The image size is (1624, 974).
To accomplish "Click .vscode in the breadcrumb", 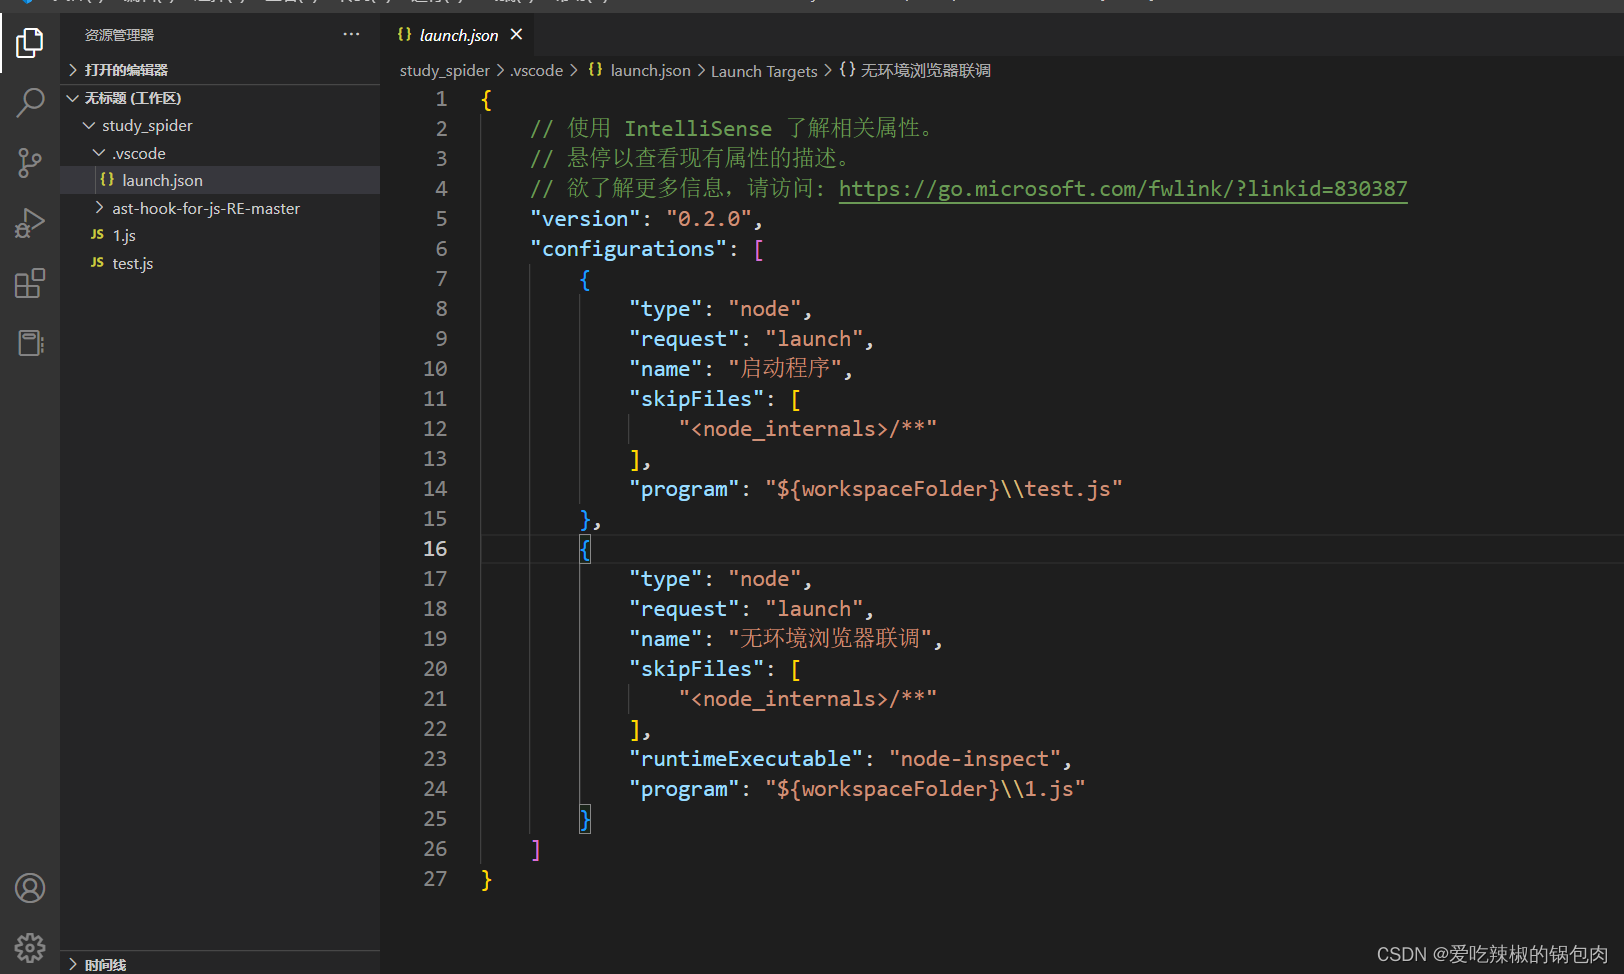I will 537,70.
